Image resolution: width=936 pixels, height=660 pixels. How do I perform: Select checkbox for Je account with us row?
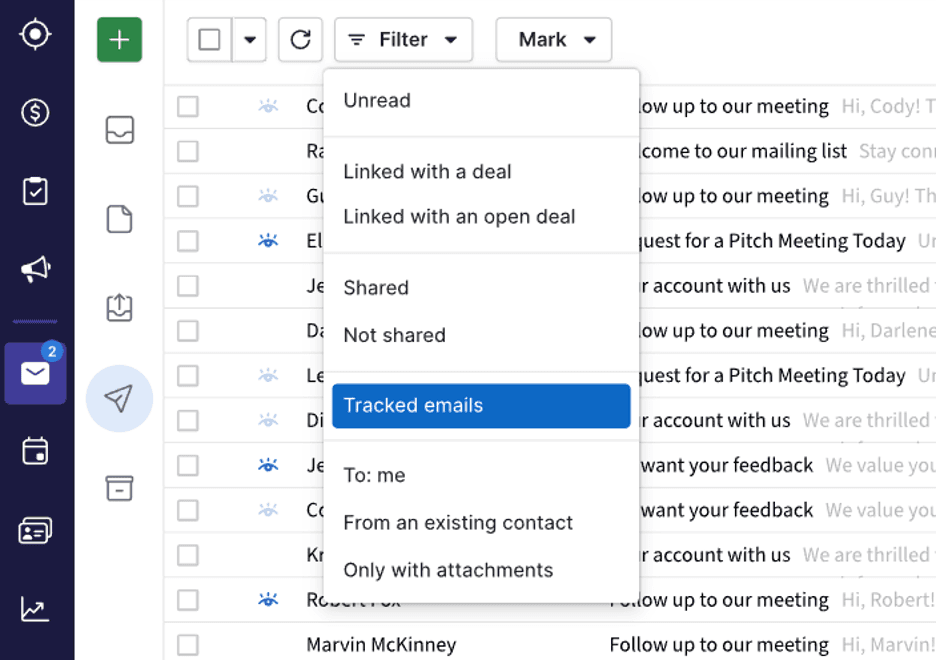click(187, 286)
